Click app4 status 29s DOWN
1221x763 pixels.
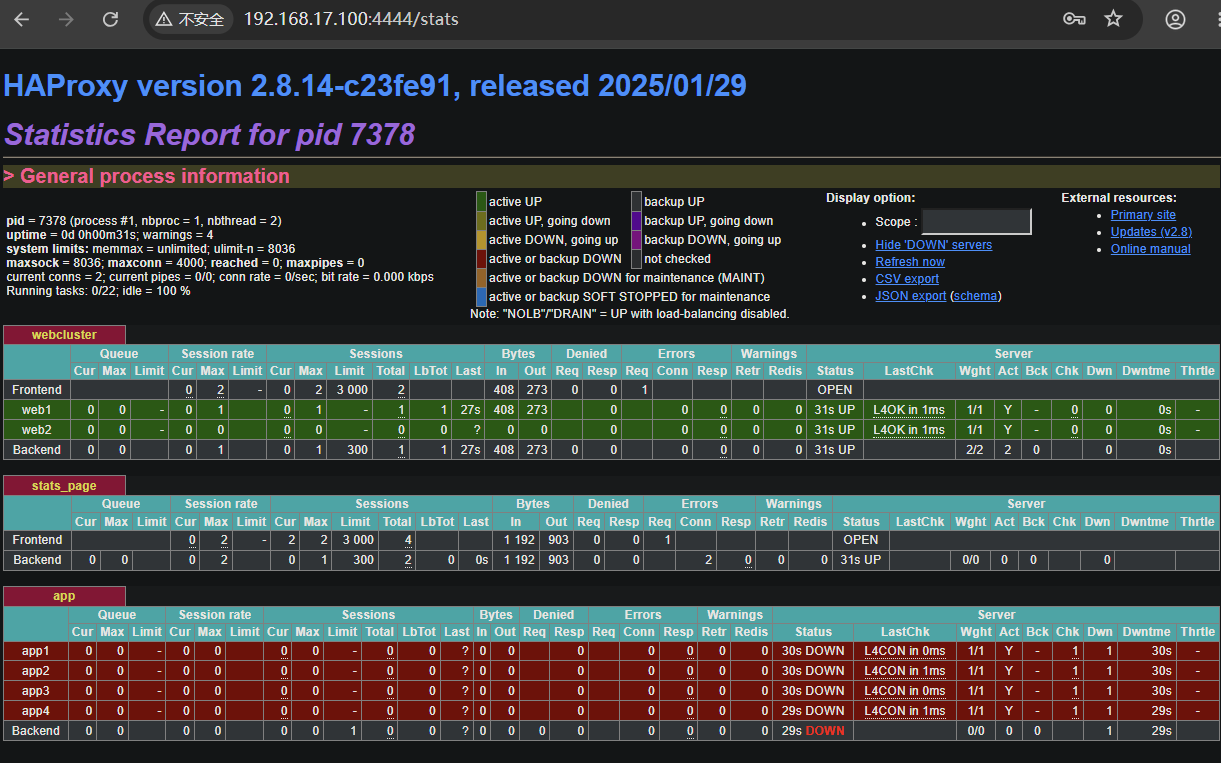(x=813, y=711)
